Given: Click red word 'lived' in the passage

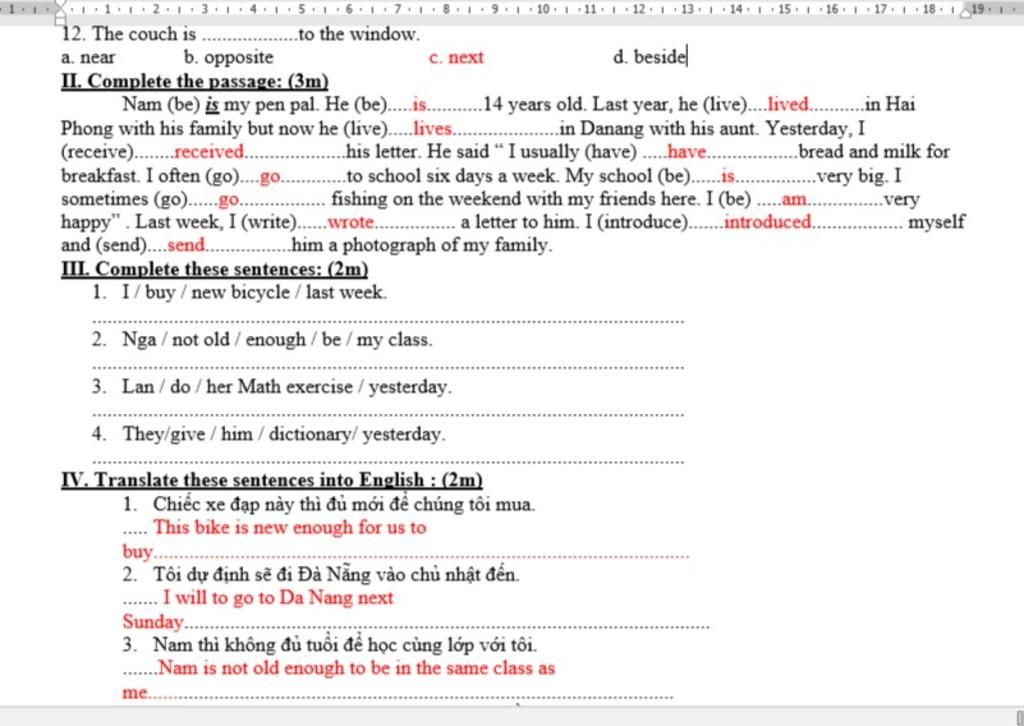Looking at the screenshot, I should pyautogui.click(x=788, y=104).
